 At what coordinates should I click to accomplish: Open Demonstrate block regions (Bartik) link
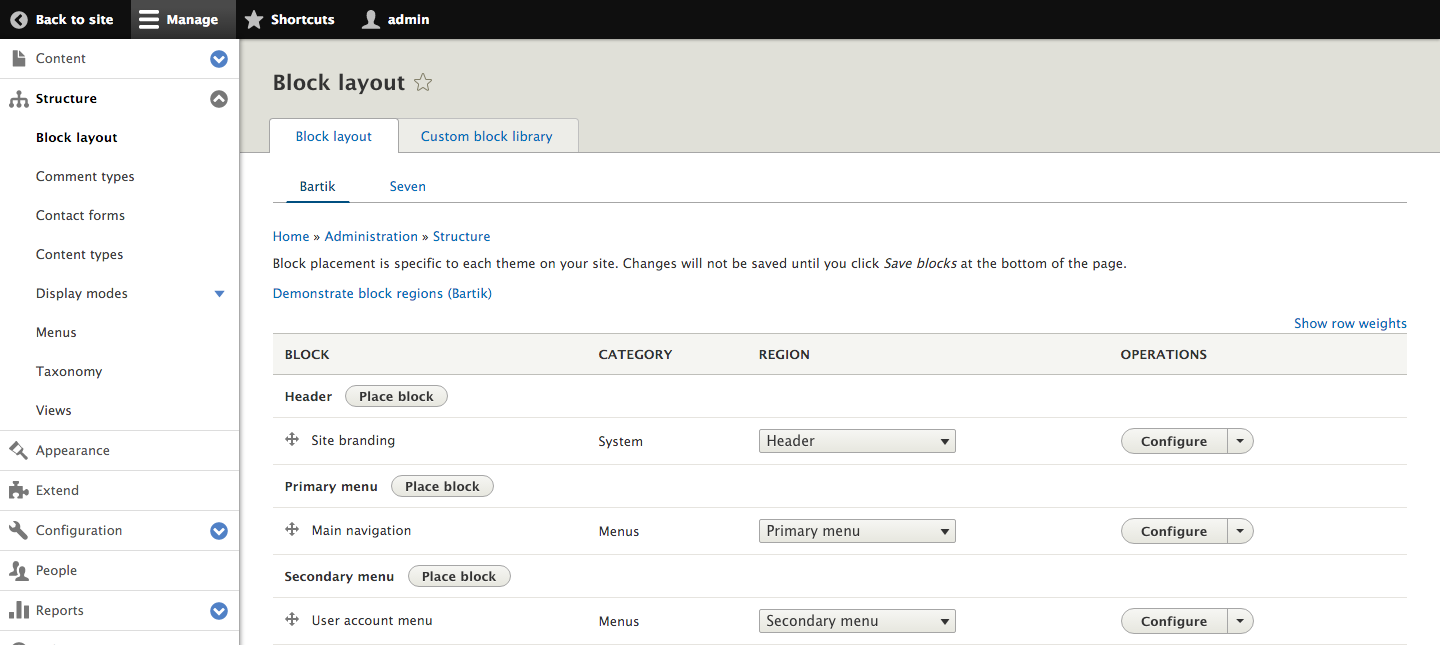point(382,293)
